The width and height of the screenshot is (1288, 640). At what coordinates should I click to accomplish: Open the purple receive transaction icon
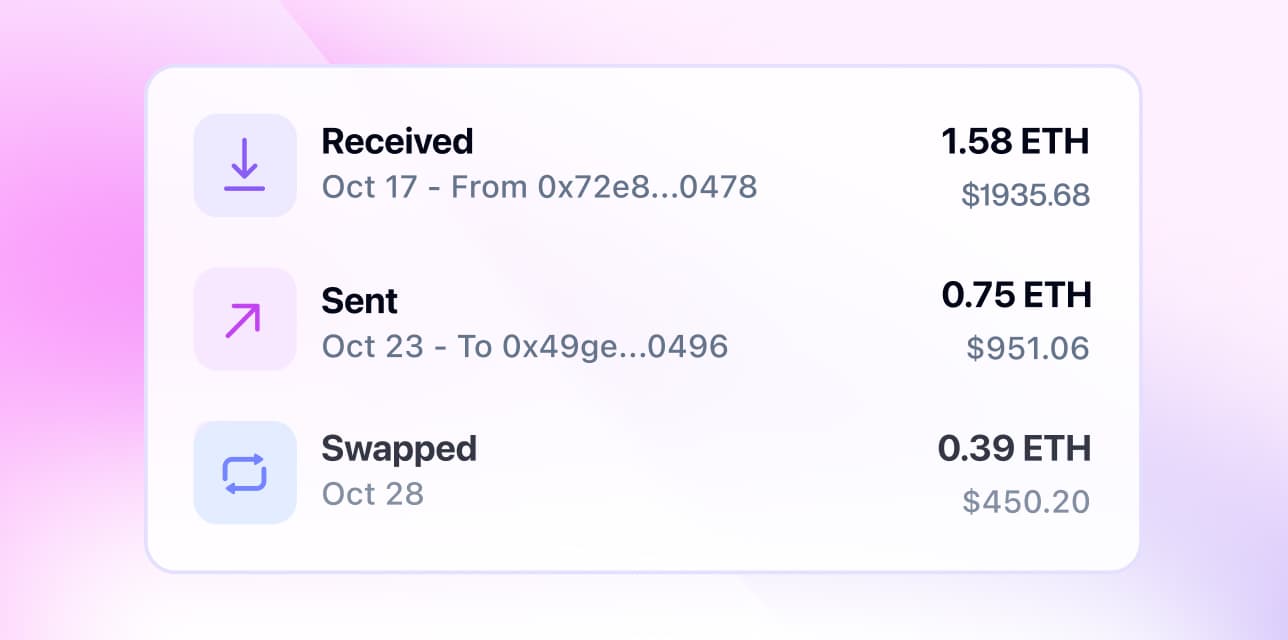pyautogui.click(x=244, y=166)
